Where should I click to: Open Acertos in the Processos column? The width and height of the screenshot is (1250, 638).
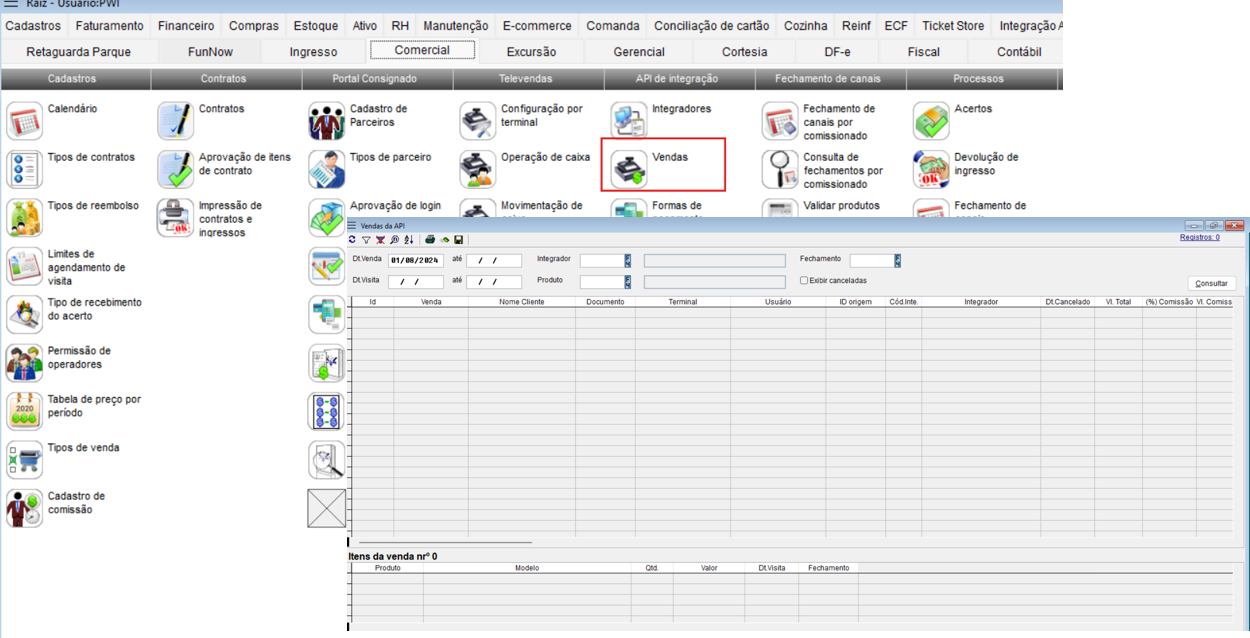pyautogui.click(x=931, y=121)
